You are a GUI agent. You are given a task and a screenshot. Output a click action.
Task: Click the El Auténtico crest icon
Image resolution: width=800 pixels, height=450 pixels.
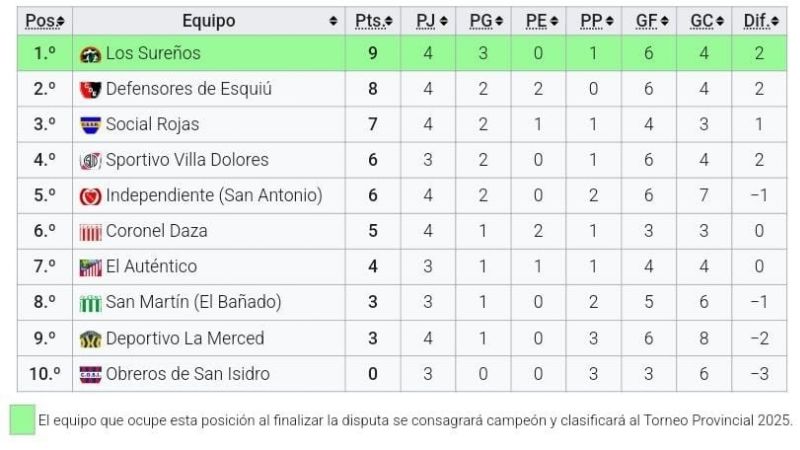(x=91, y=267)
